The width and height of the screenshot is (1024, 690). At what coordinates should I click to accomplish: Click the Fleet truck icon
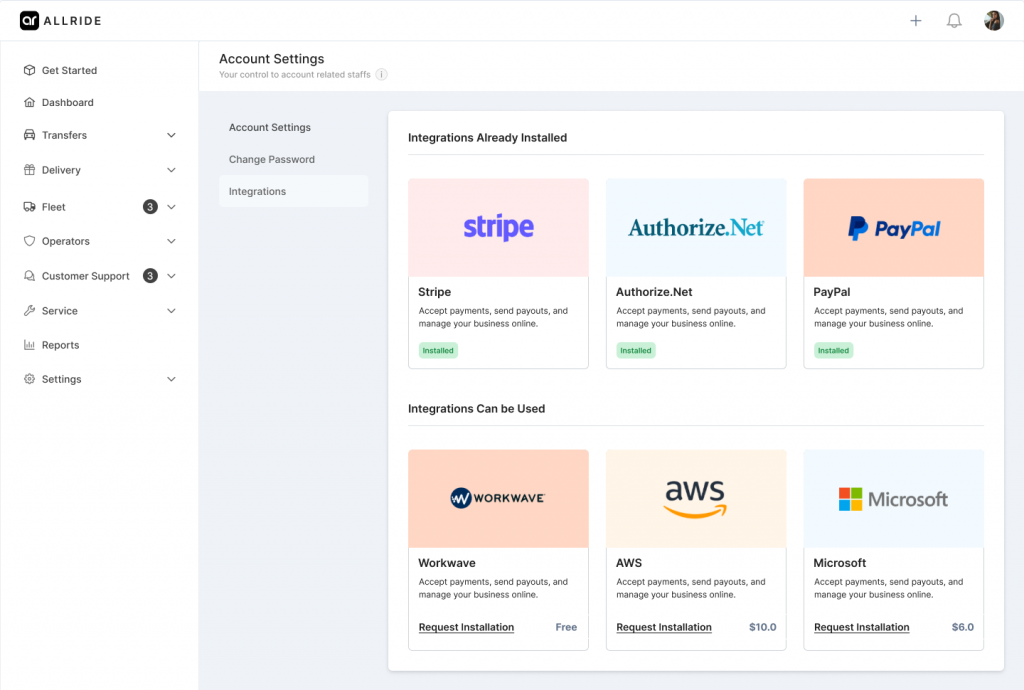tap(29, 207)
